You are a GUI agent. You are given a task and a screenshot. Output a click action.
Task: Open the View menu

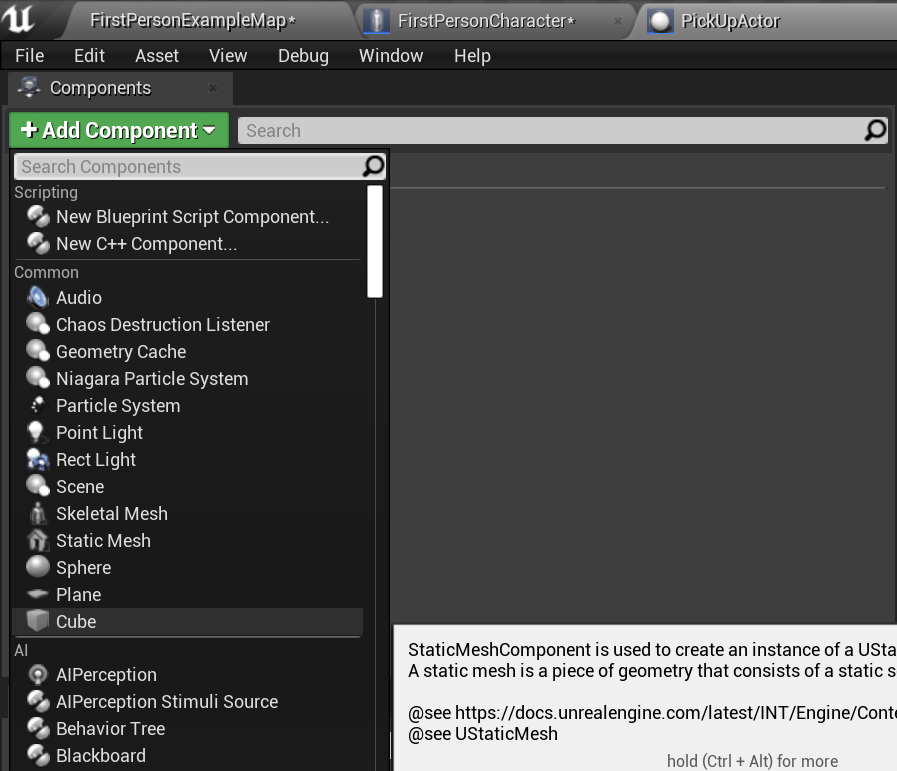pos(228,55)
